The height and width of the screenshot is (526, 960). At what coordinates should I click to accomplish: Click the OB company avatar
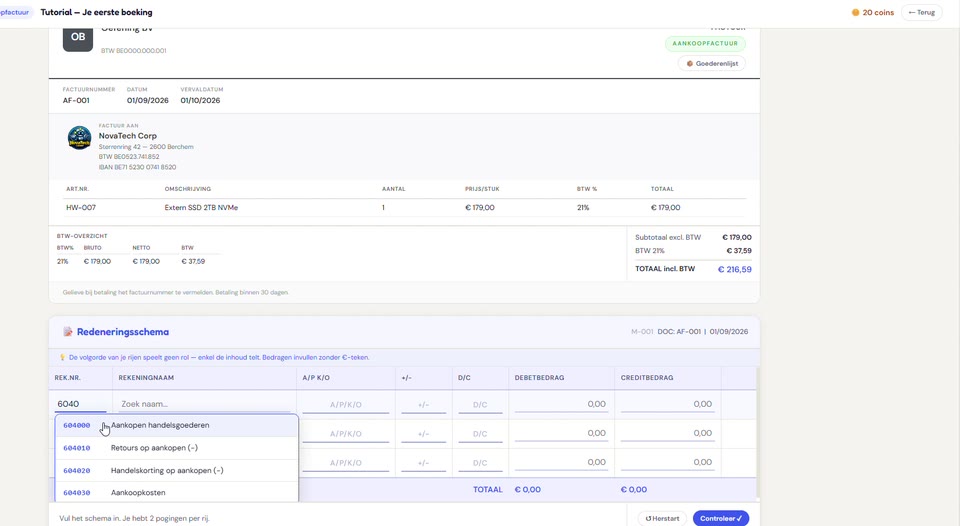[x=78, y=37]
